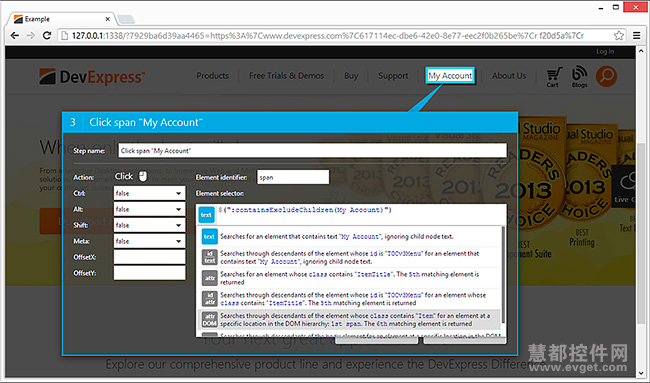The image size is (650, 383).
Task: Click the OffsetY input field
Action: tap(150, 273)
